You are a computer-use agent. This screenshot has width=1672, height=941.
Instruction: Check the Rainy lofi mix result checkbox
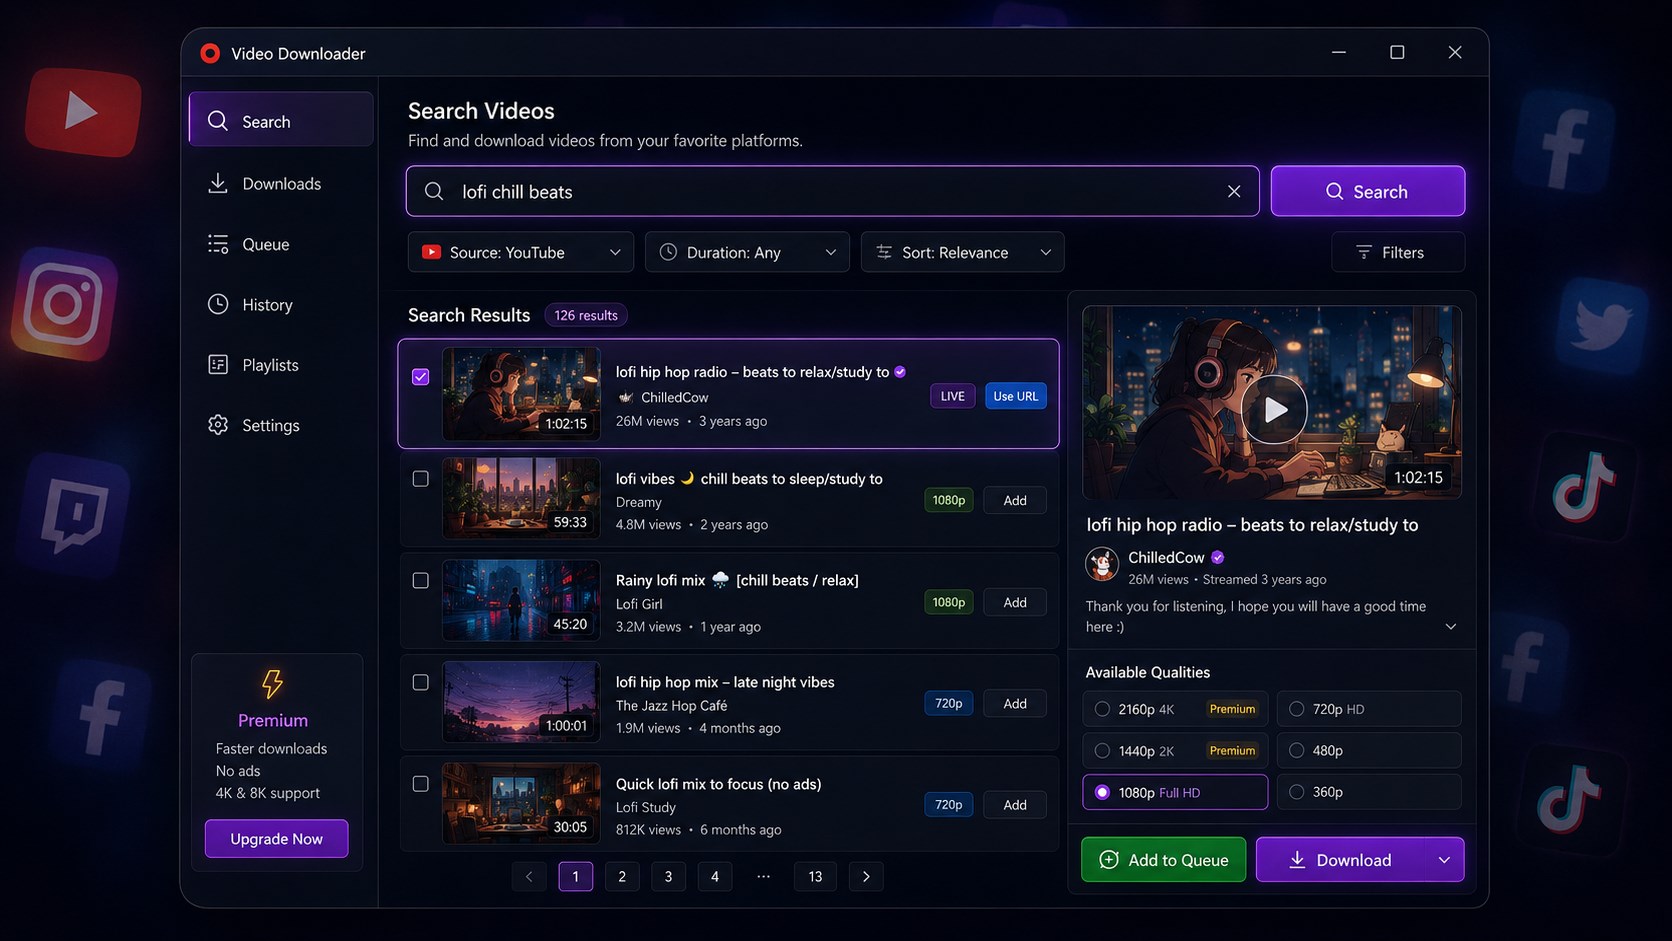click(421, 581)
